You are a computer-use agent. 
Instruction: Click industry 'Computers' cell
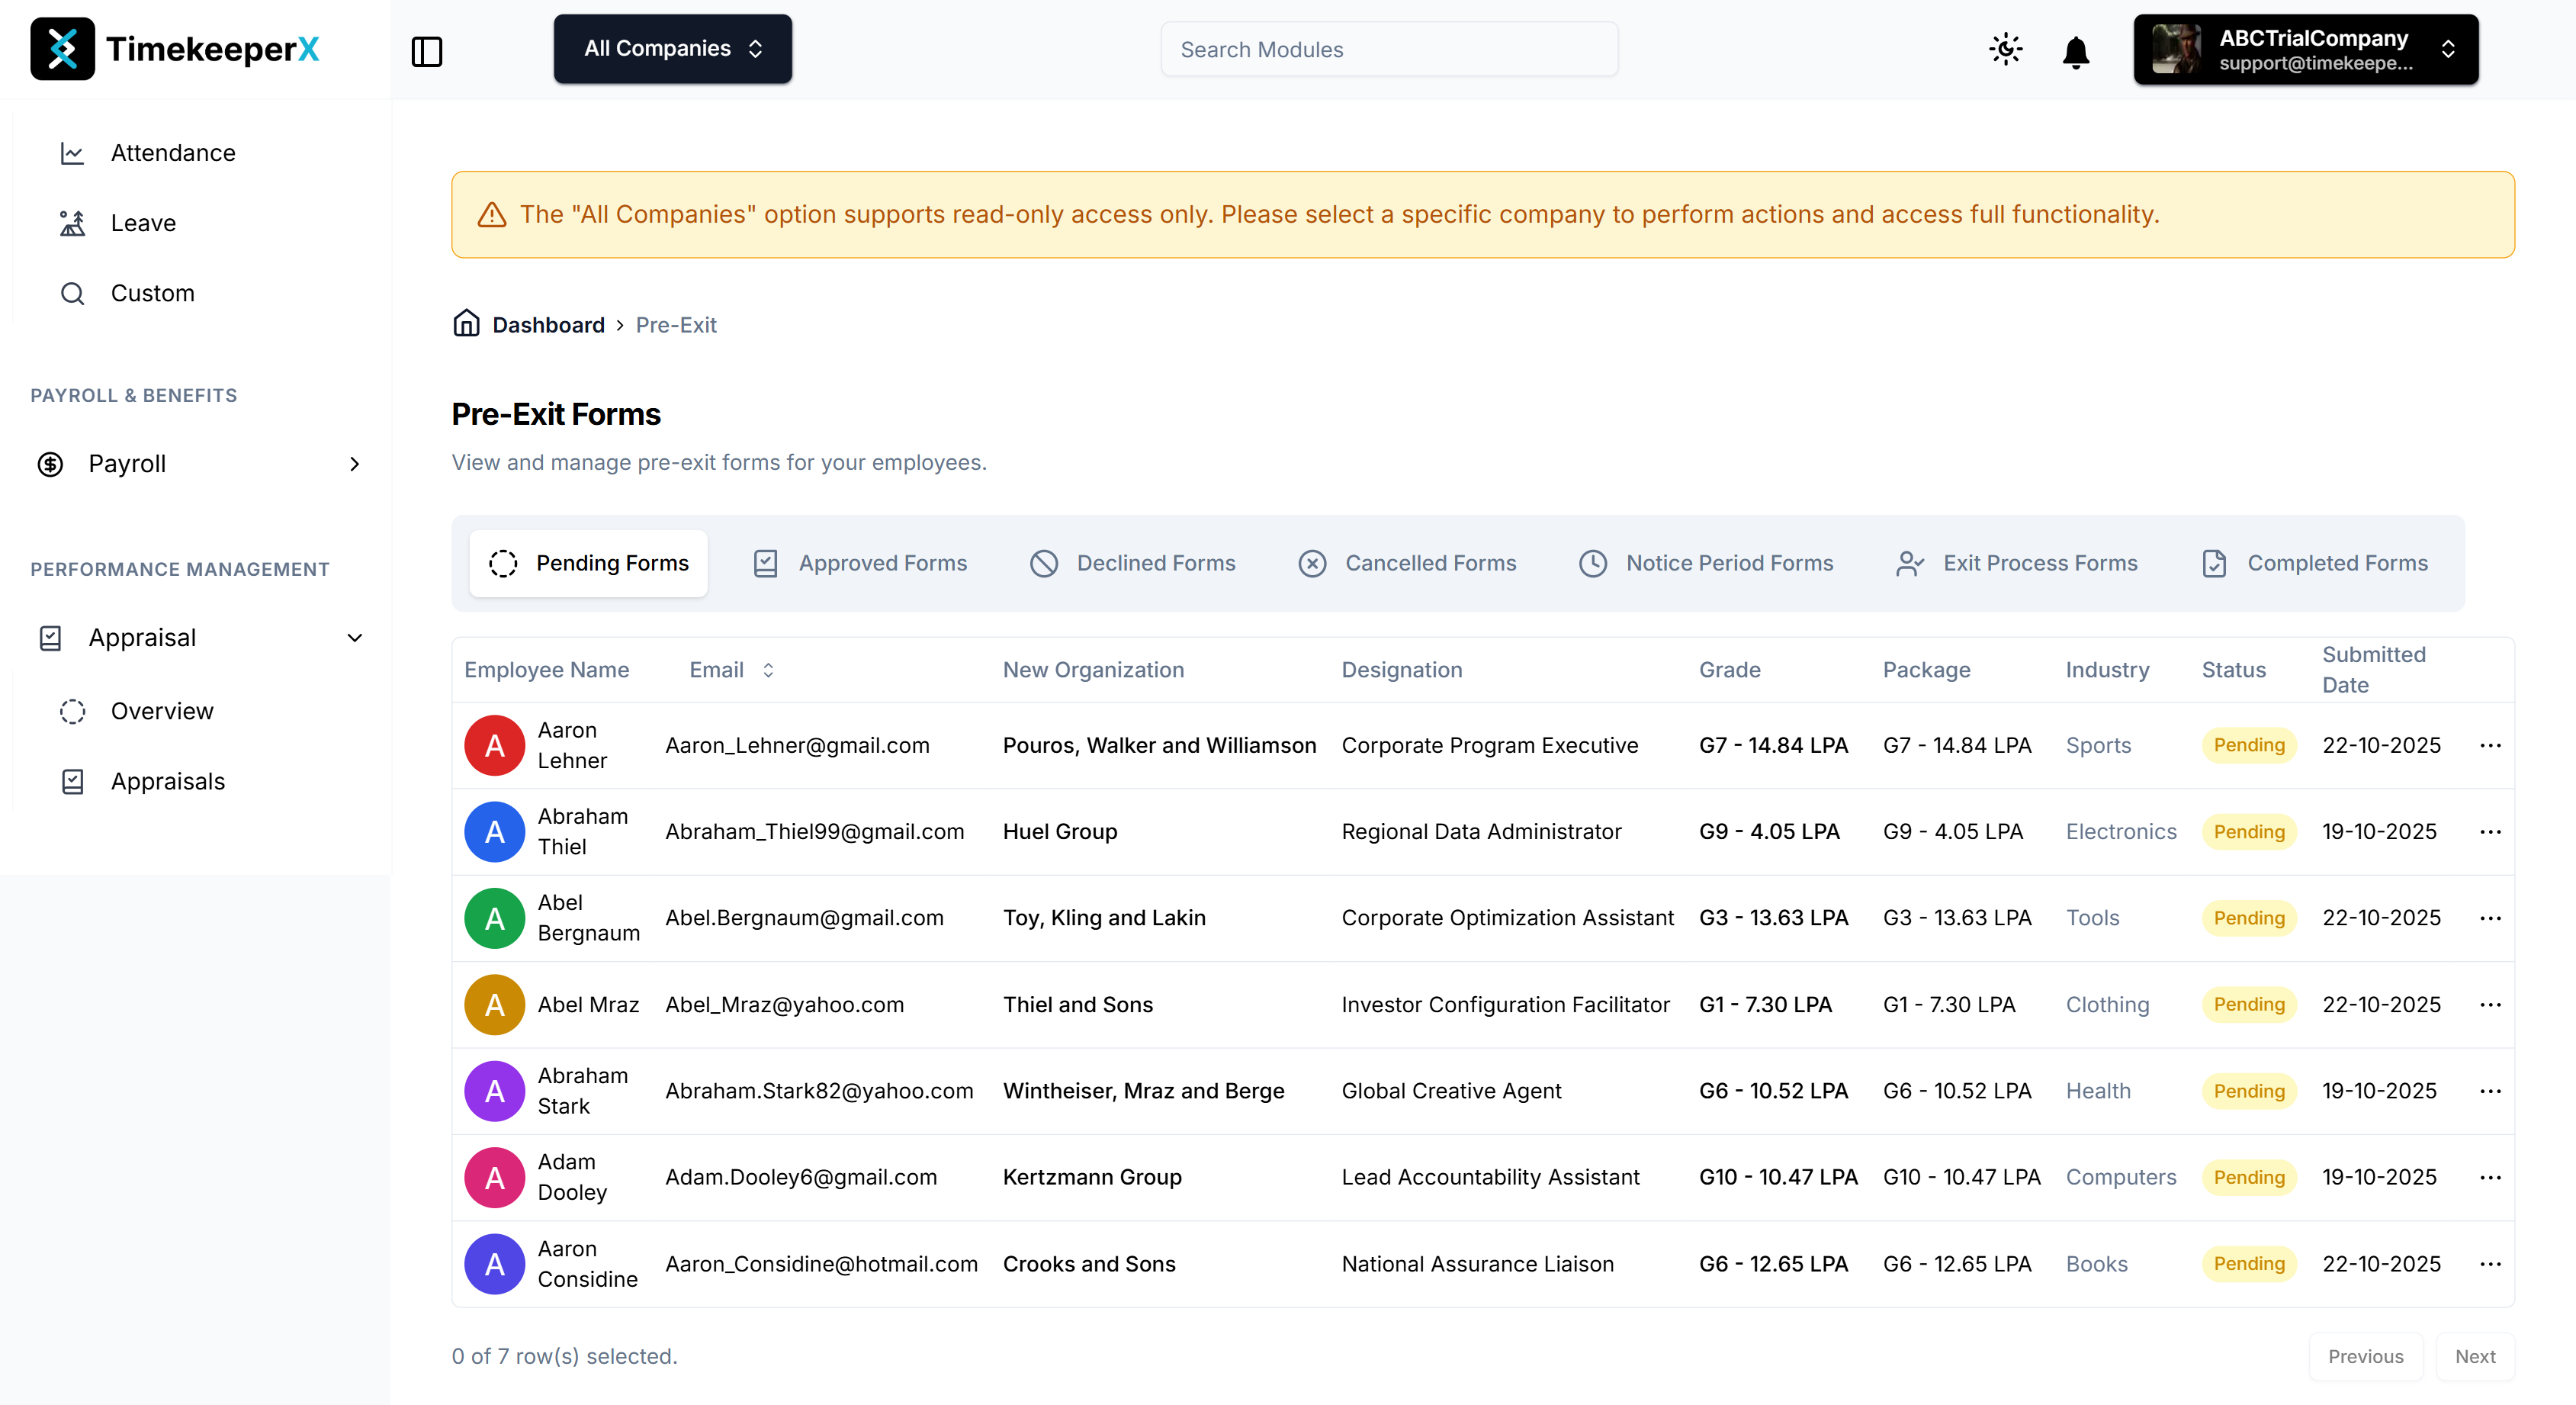point(2121,1178)
